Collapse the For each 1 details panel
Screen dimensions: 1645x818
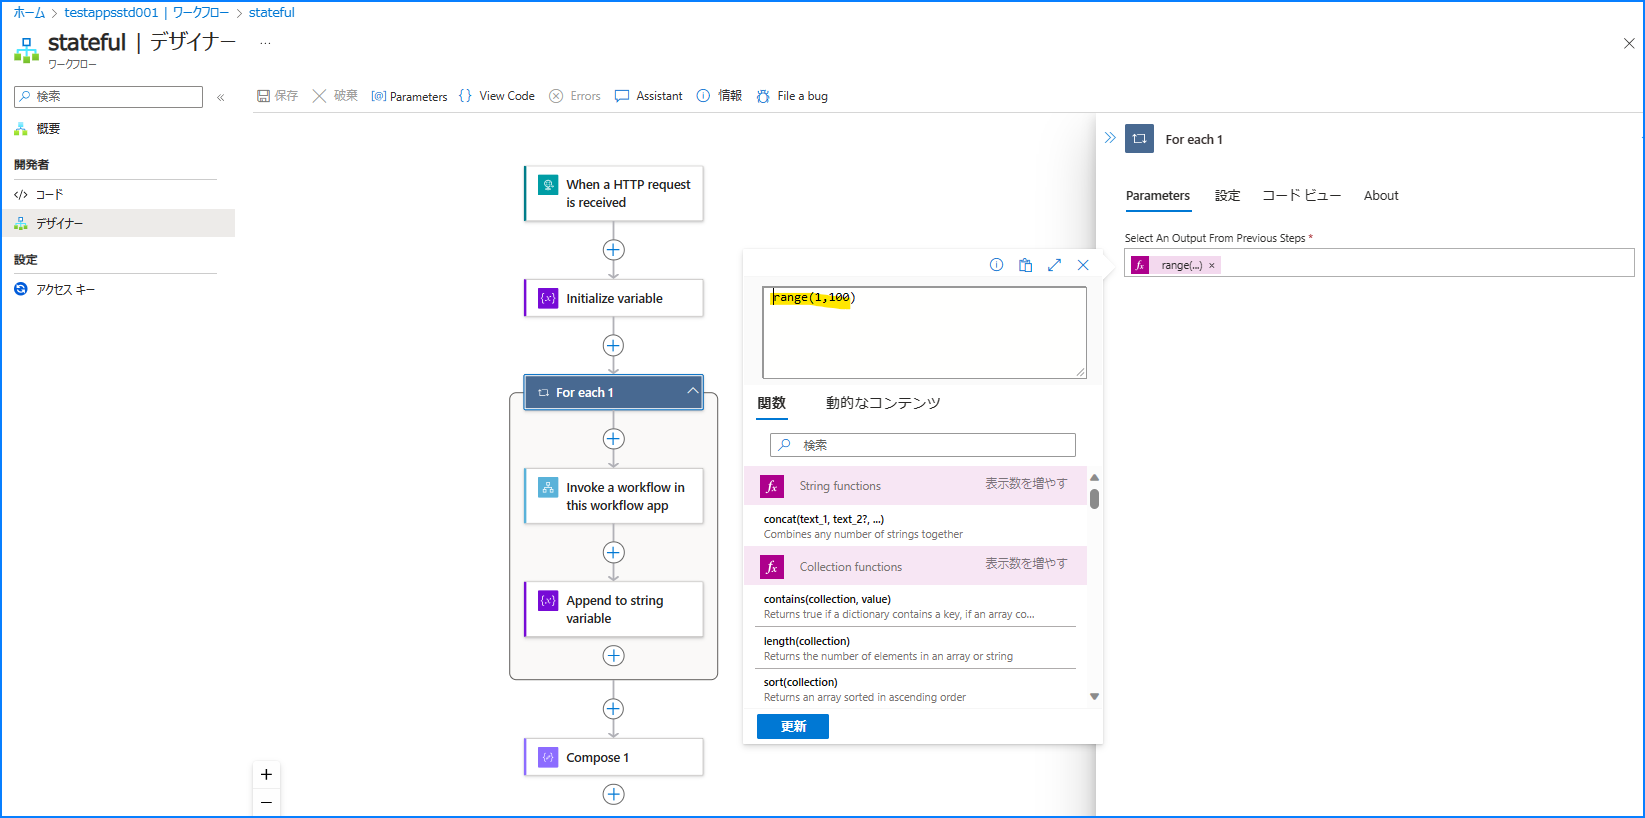point(1110,138)
